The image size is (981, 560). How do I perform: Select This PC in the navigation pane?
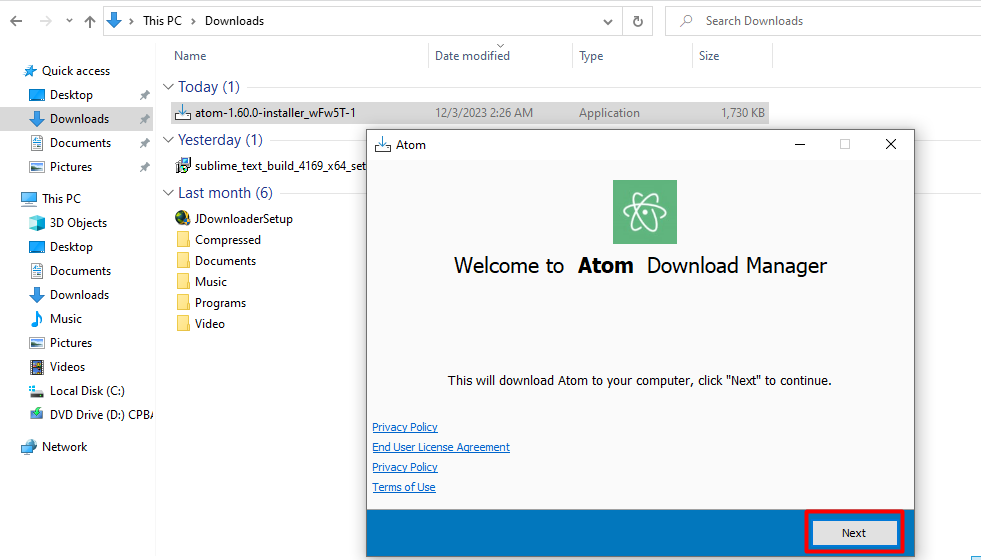pyautogui.click(x=61, y=198)
